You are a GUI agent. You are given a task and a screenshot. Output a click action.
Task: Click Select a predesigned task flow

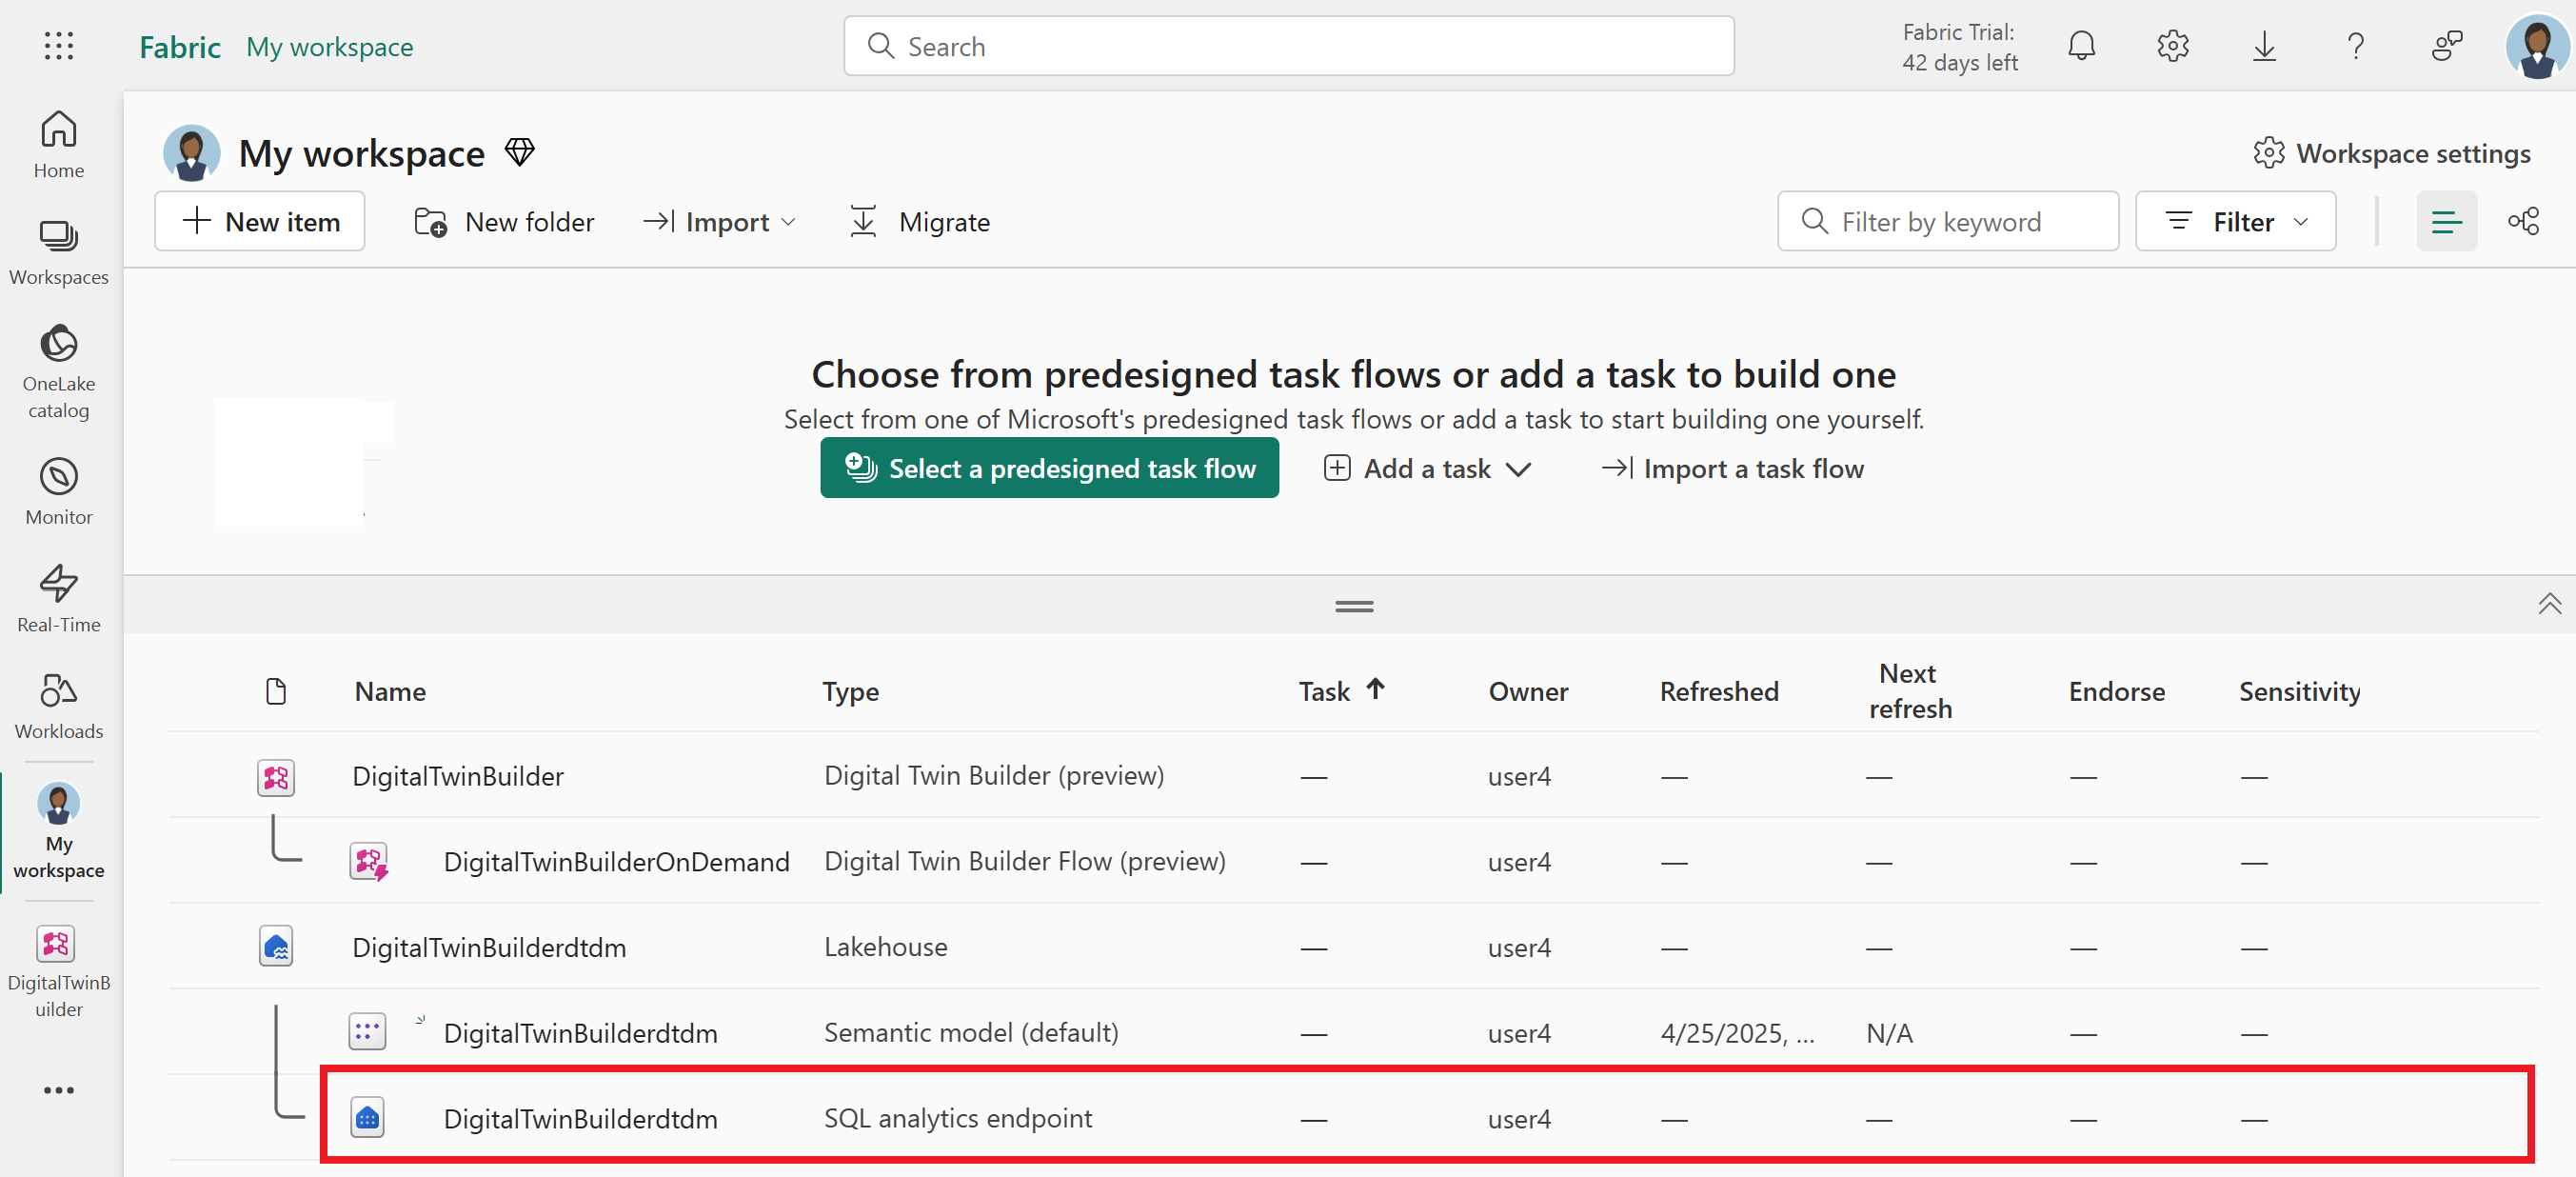(x=1050, y=468)
